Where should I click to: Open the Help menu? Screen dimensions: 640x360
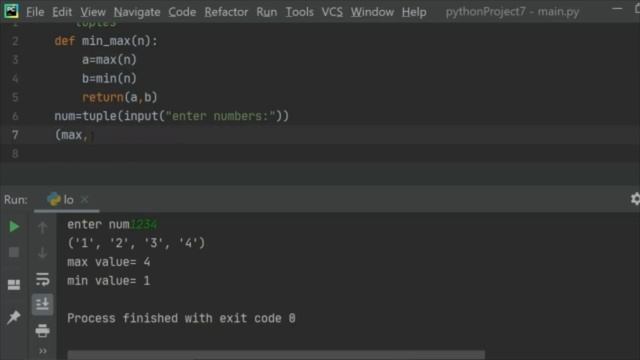414,12
